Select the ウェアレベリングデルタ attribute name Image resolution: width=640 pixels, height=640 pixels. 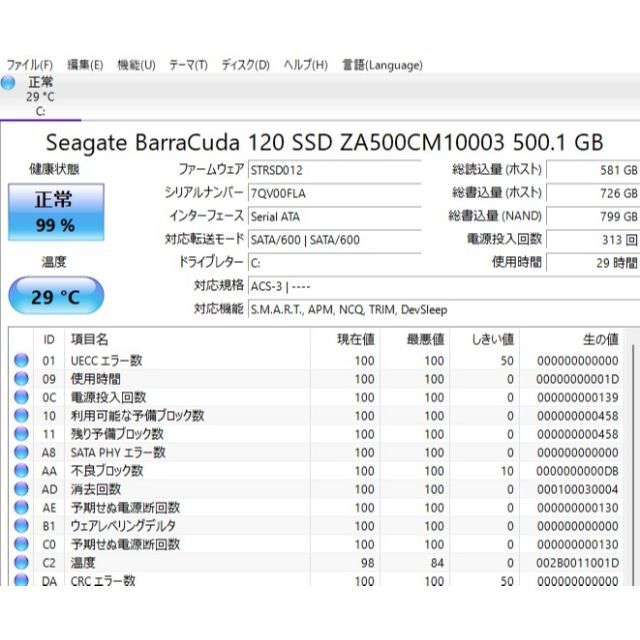point(123,526)
